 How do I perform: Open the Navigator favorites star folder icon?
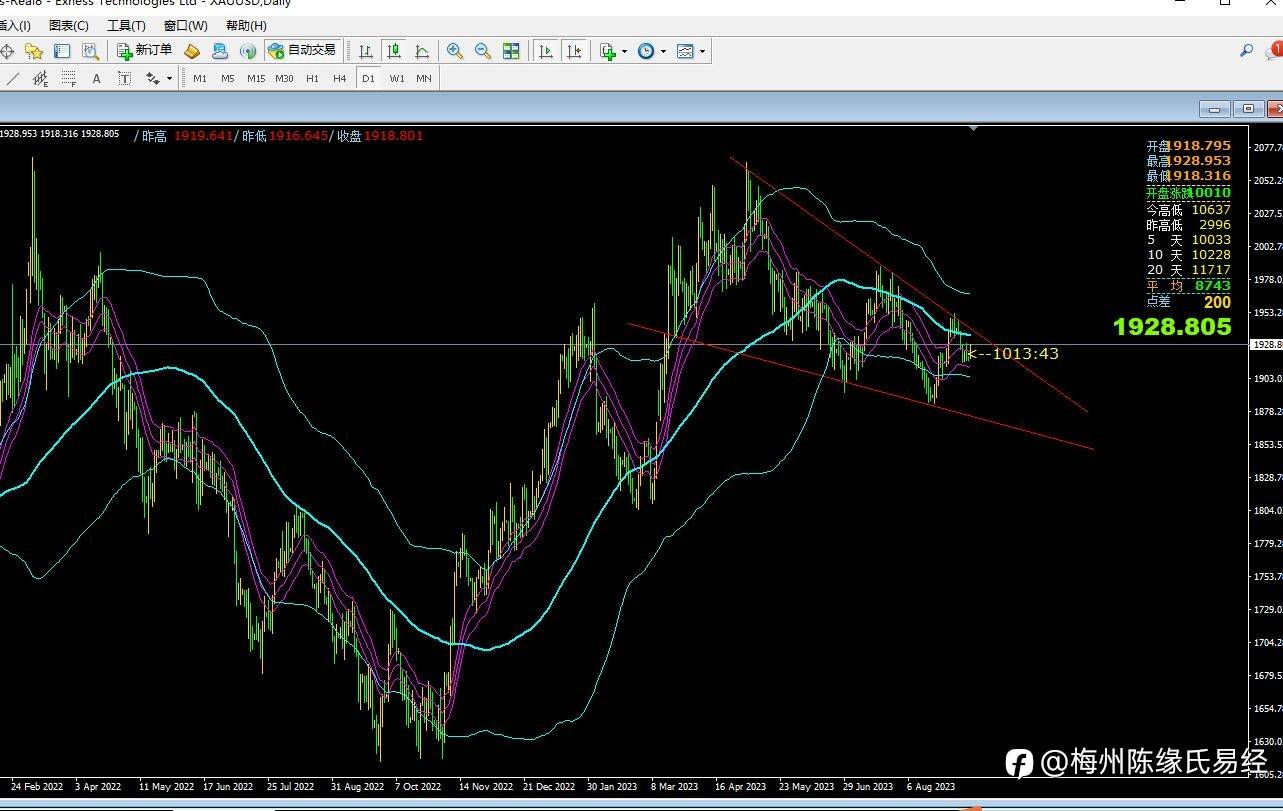pyautogui.click(x=34, y=51)
